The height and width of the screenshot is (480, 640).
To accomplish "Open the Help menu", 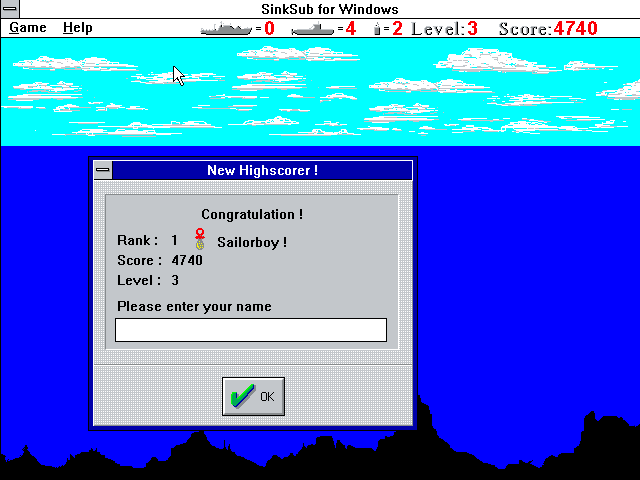I will [77, 28].
